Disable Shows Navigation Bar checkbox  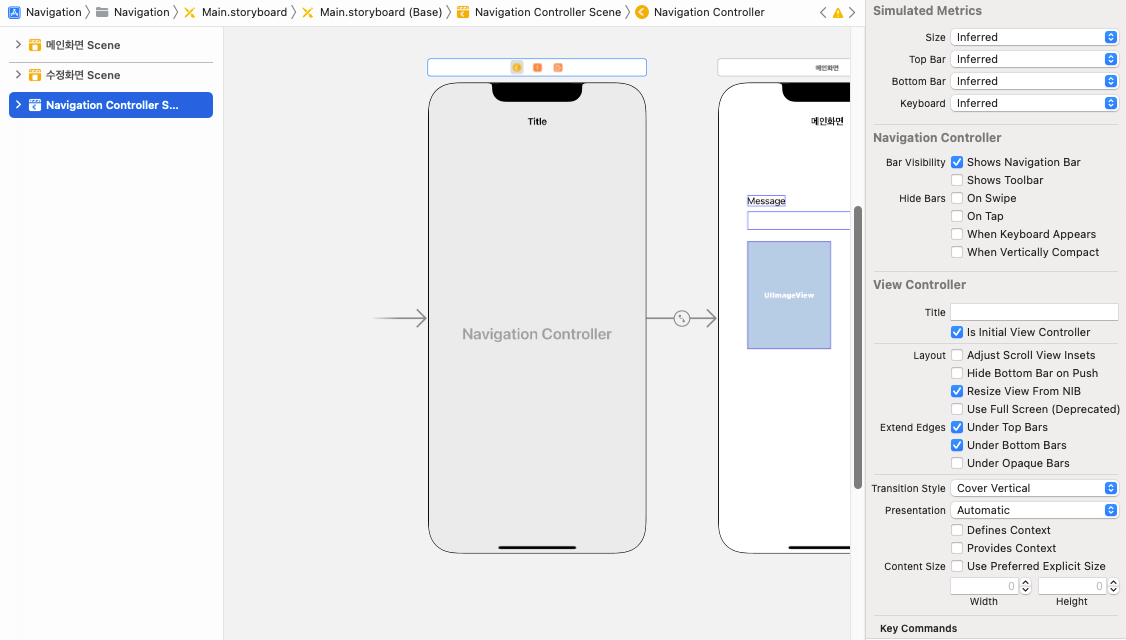click(957, 162)
